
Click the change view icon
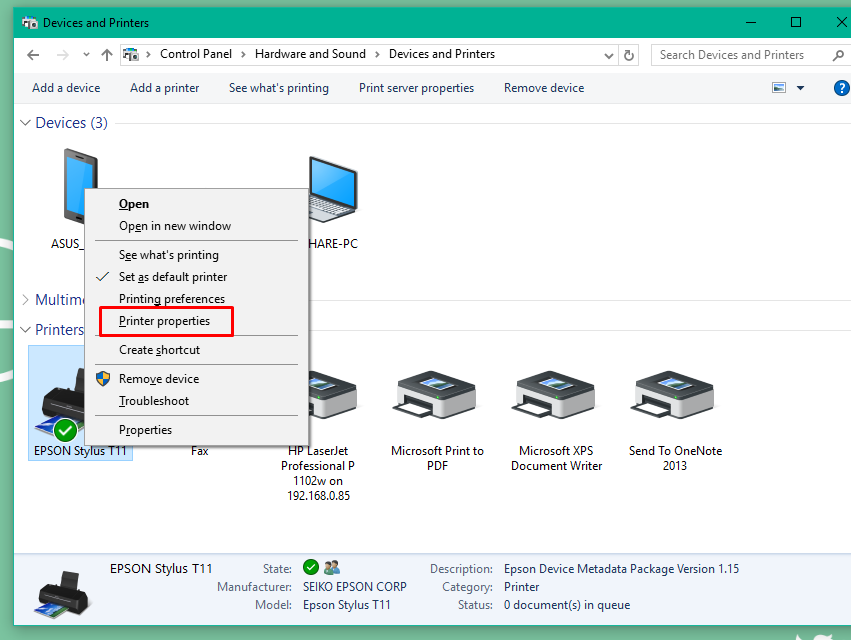[x=779, y=88]
